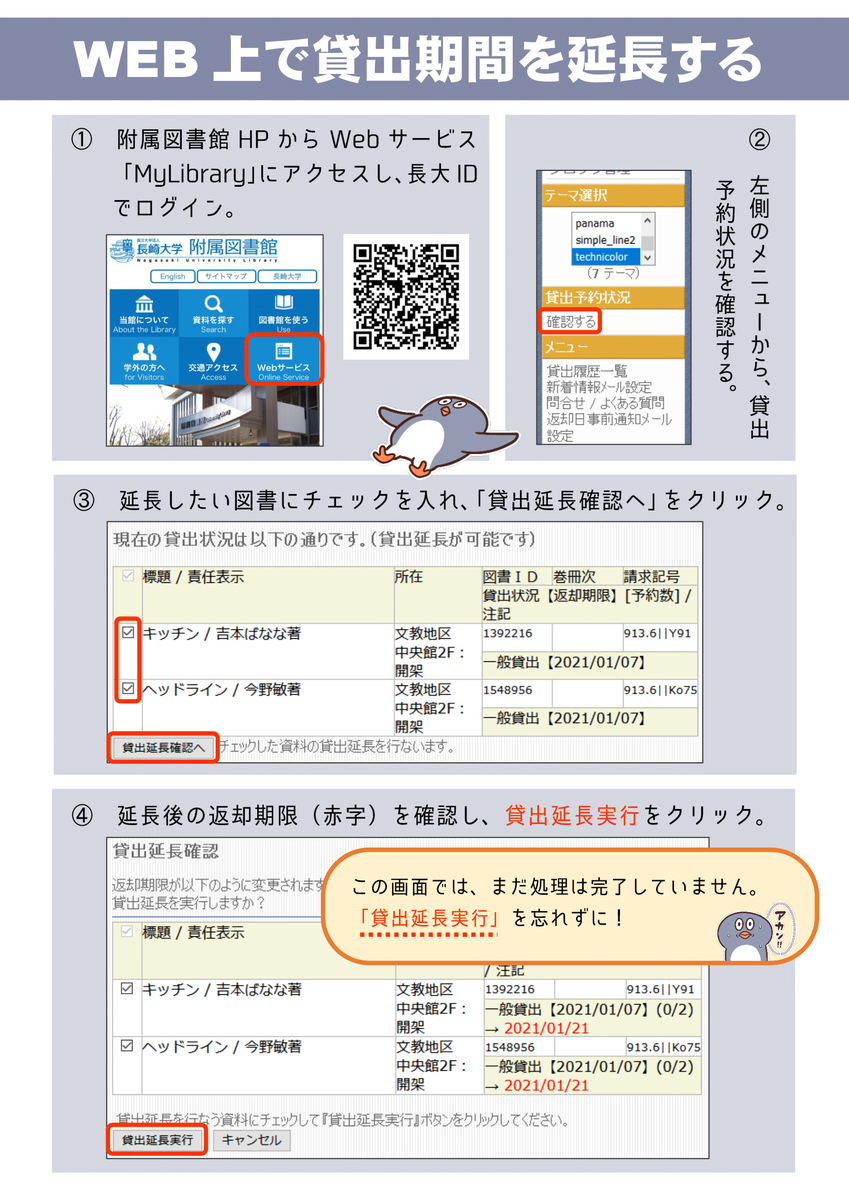Open the Webサービス Online Service tile
849x1200 pixels.
[284, 361]
